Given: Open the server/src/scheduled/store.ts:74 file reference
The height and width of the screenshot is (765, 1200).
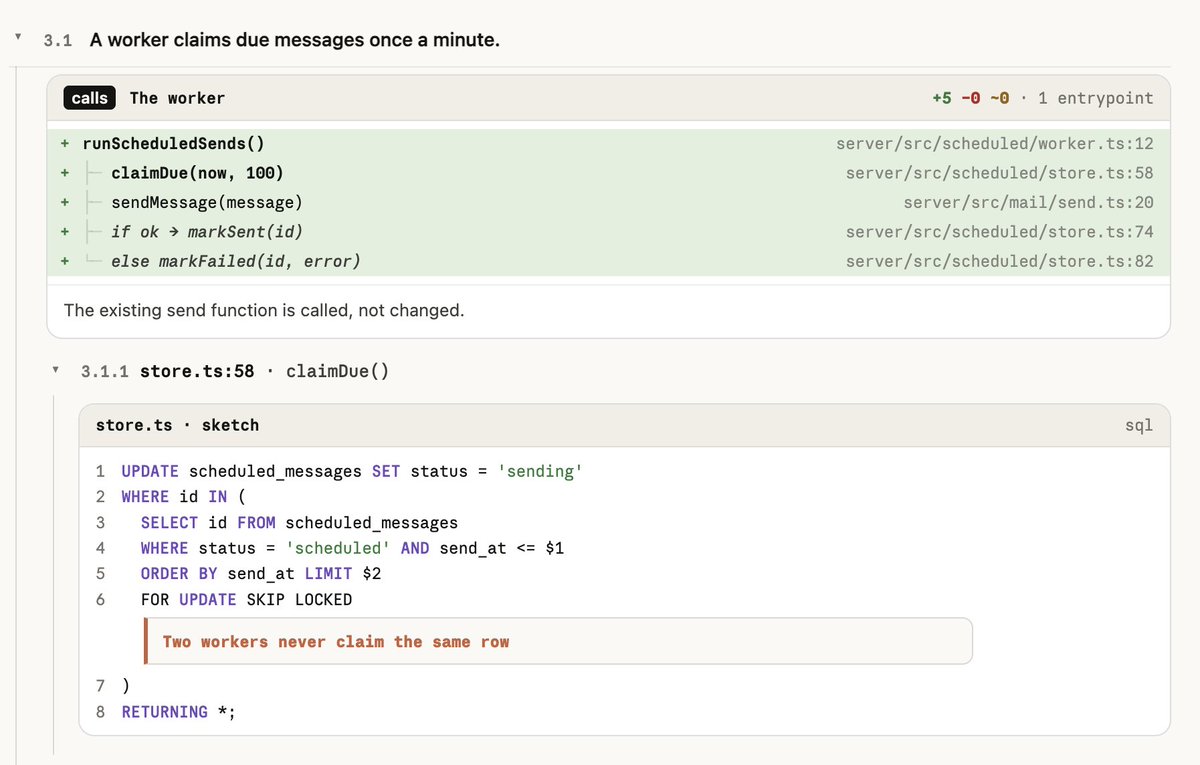Looking at the screenshot, I should click(999, 232).
